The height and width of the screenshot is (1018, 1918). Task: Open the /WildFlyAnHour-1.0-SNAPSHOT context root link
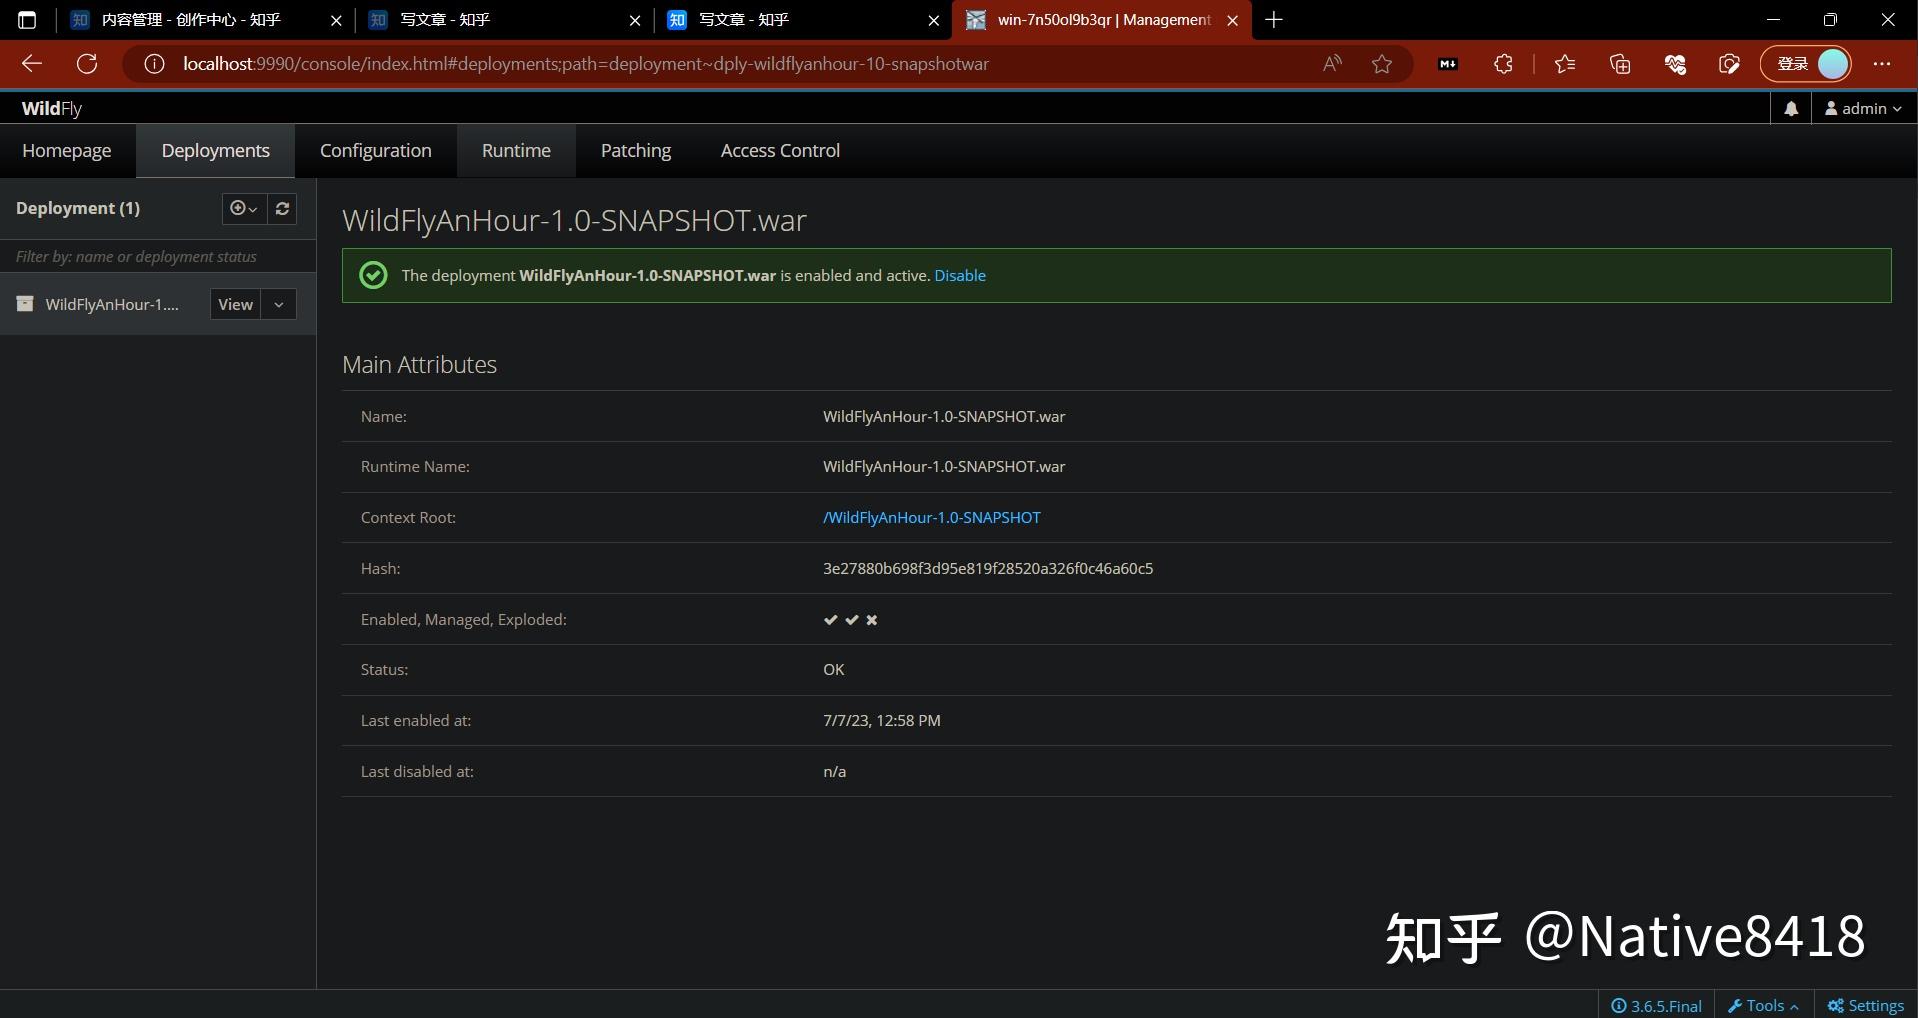tap(932, 518)
